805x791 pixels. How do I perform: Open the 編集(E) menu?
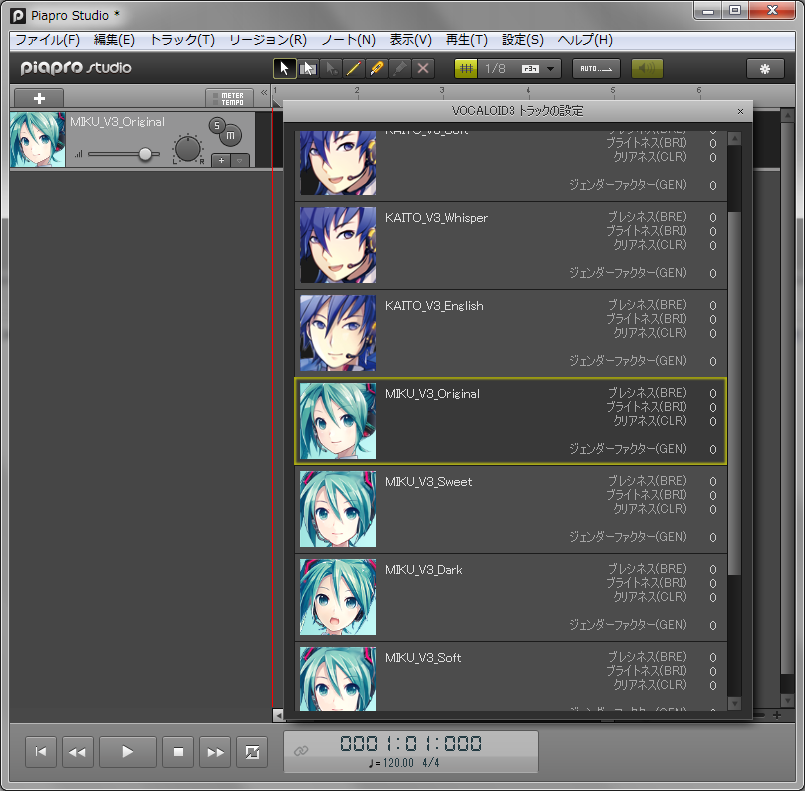(114, 40)
